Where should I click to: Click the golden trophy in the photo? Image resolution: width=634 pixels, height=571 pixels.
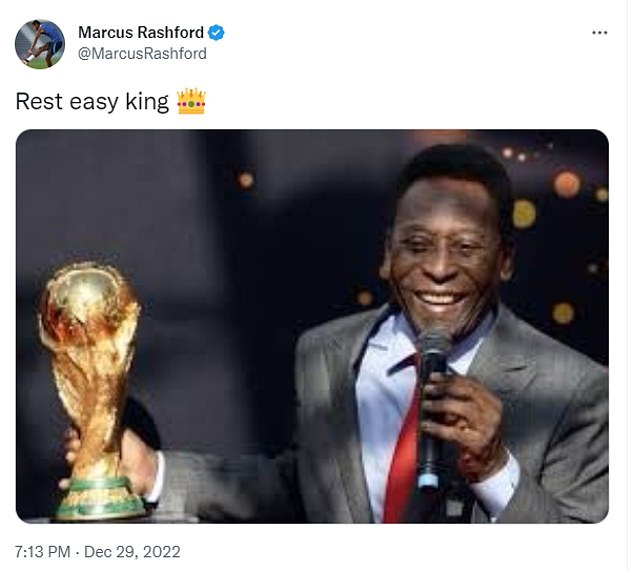pos(90,360)
